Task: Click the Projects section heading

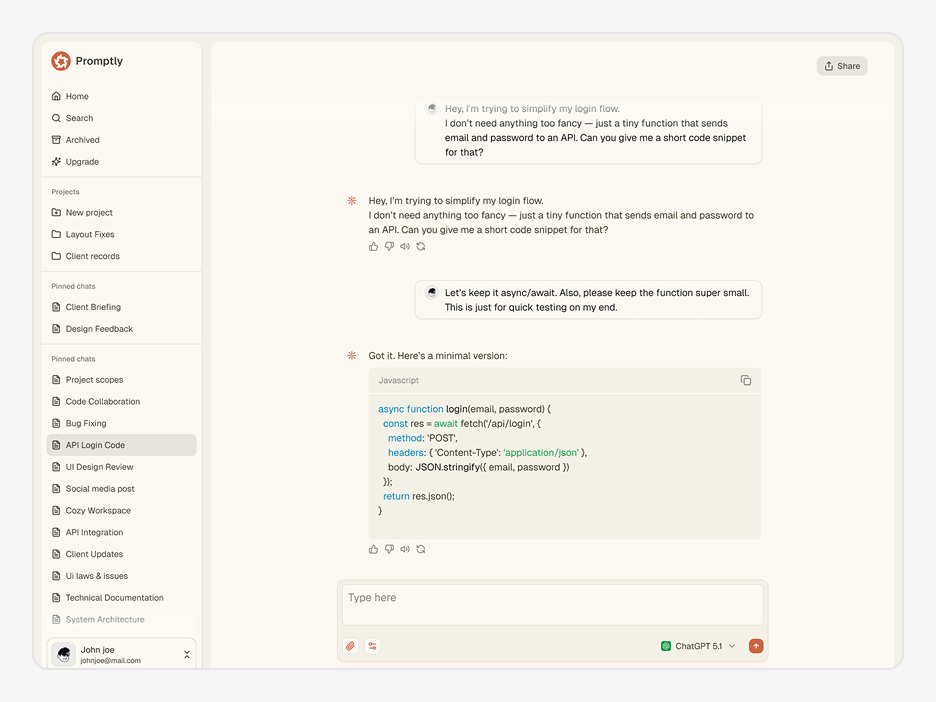Action: (x=65, y=192)
